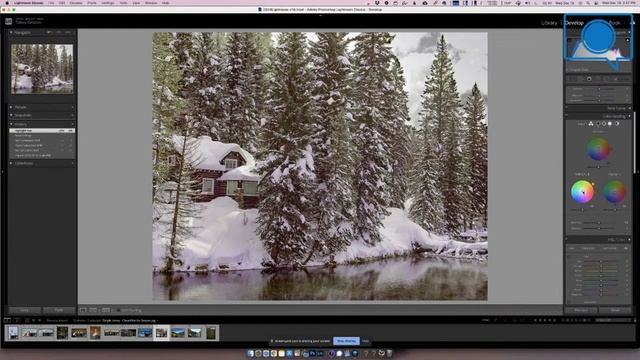Open the Apple menu
Screen dimensions: 640x360
point(7,3)
